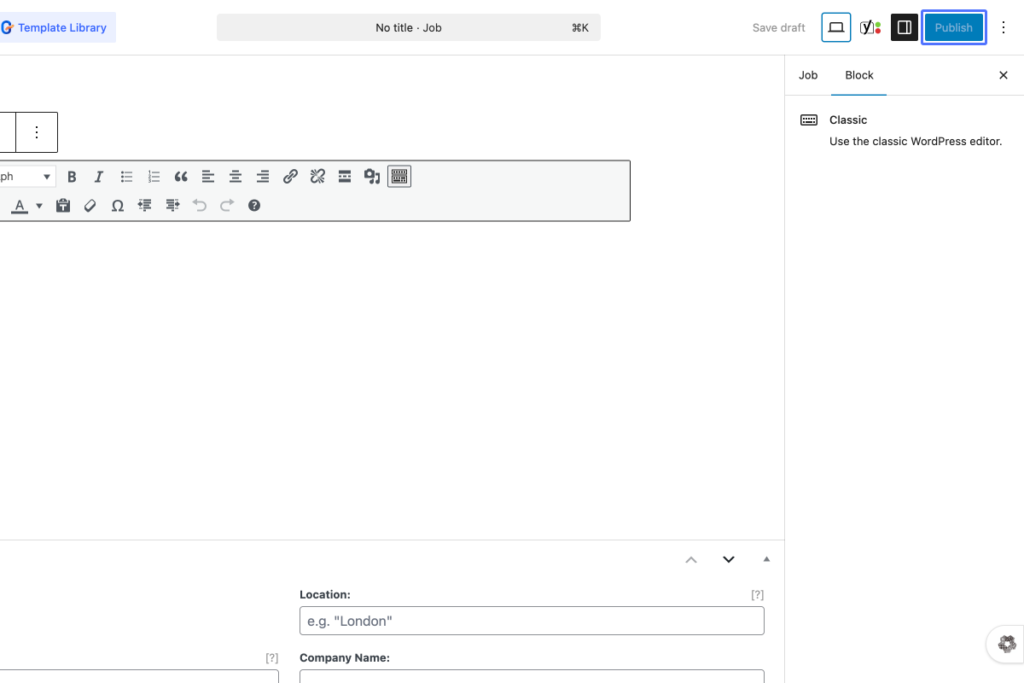Viewport: 1024px width, 683px height.
Task: Insert a numbered list
Action: point(153,176)
